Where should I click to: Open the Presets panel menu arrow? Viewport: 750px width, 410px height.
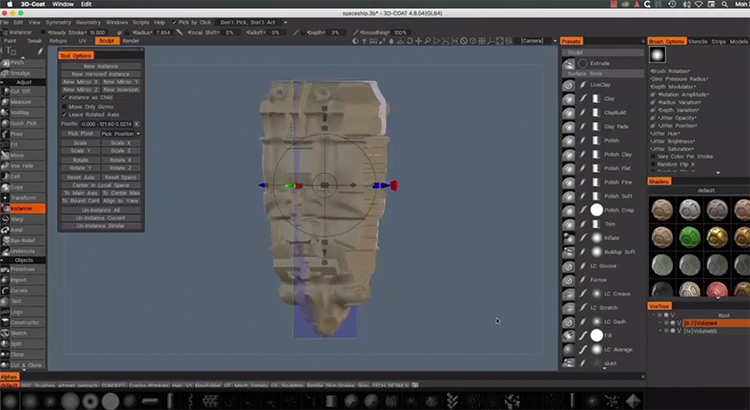tap(643, 42)
